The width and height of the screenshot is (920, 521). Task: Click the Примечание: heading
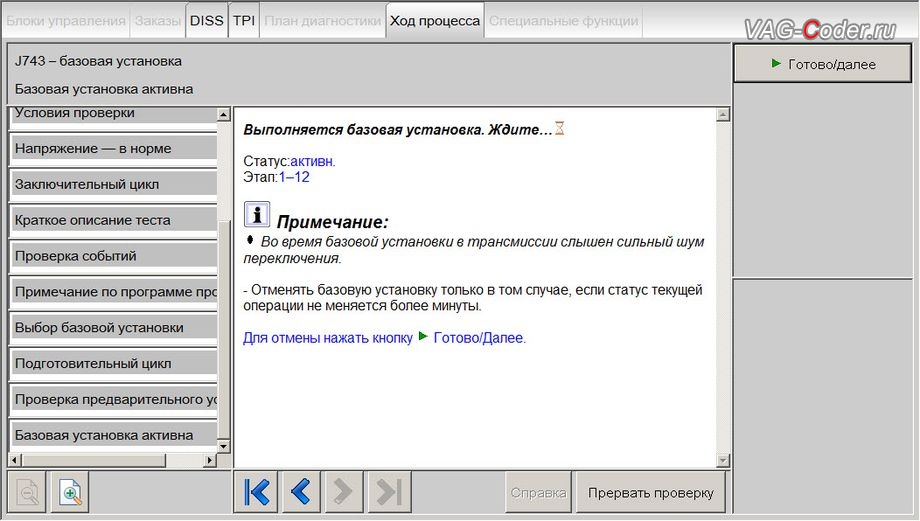click(332, 222)
